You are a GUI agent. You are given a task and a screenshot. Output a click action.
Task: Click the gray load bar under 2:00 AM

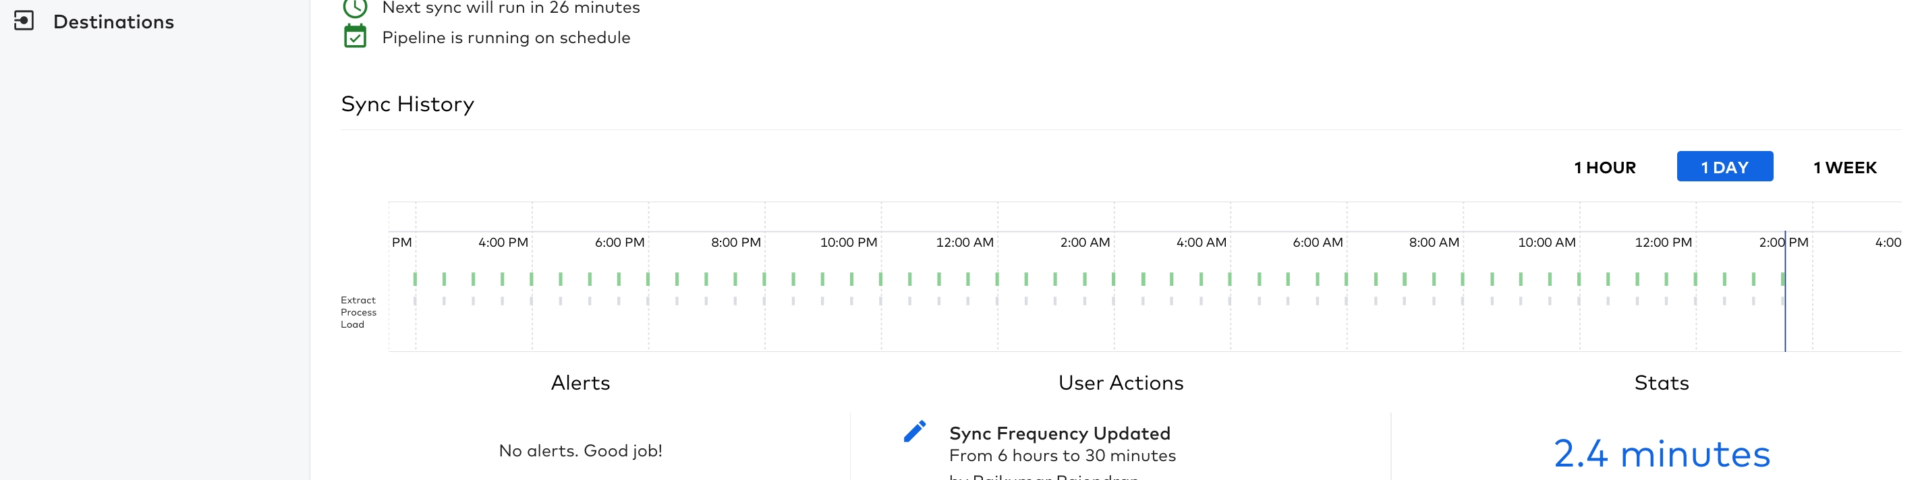[1113, 300]
